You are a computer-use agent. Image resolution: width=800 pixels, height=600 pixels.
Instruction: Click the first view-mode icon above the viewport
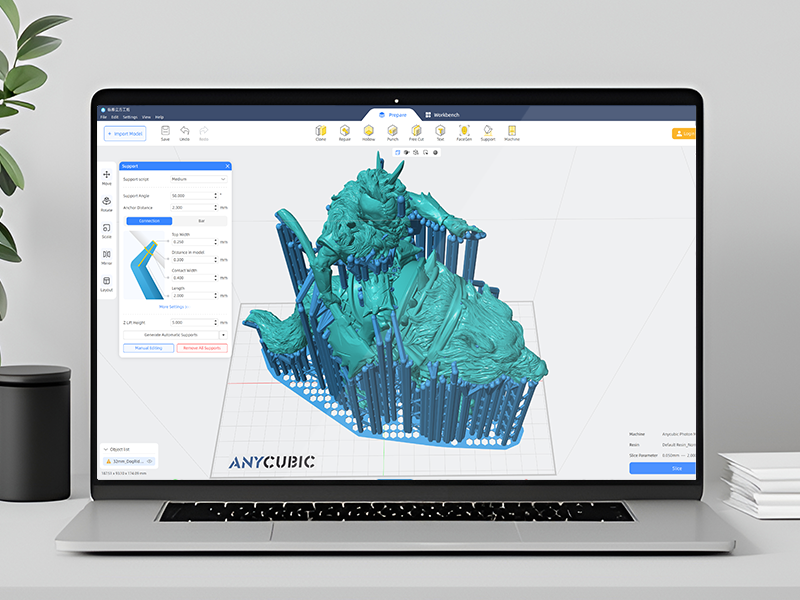tap(398, 153)
